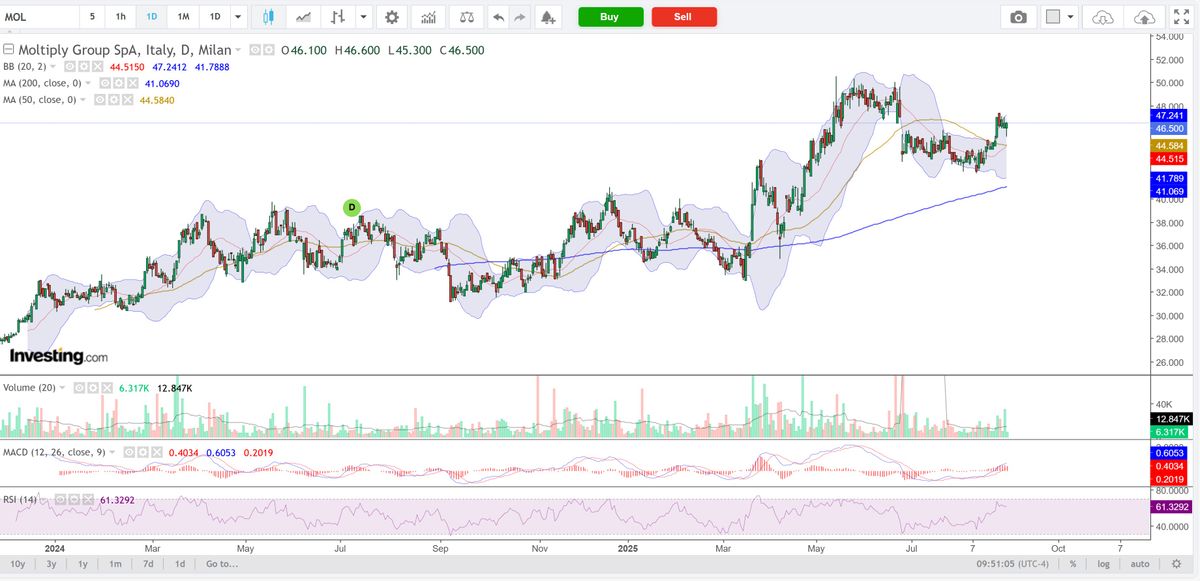
Task: Take a chart snapshot with camera icon
Action: pyautogui.click(x=1018, y=17)
